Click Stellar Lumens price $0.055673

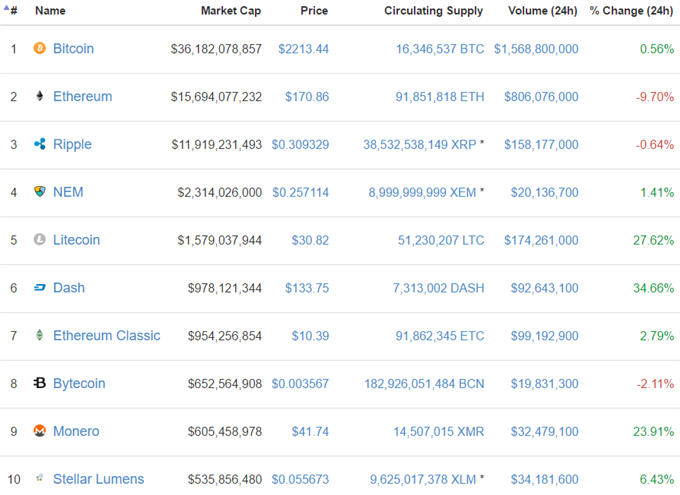(300, 479)
